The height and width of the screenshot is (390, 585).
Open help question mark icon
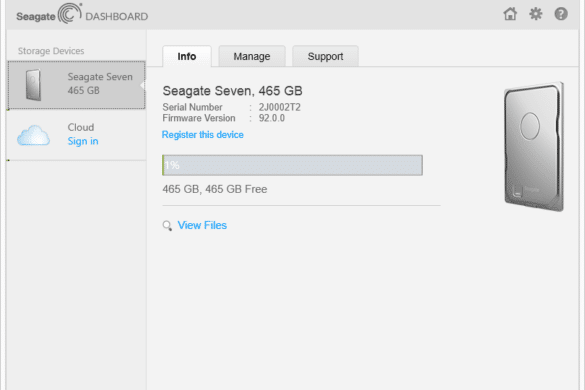[x=561, y=14]
